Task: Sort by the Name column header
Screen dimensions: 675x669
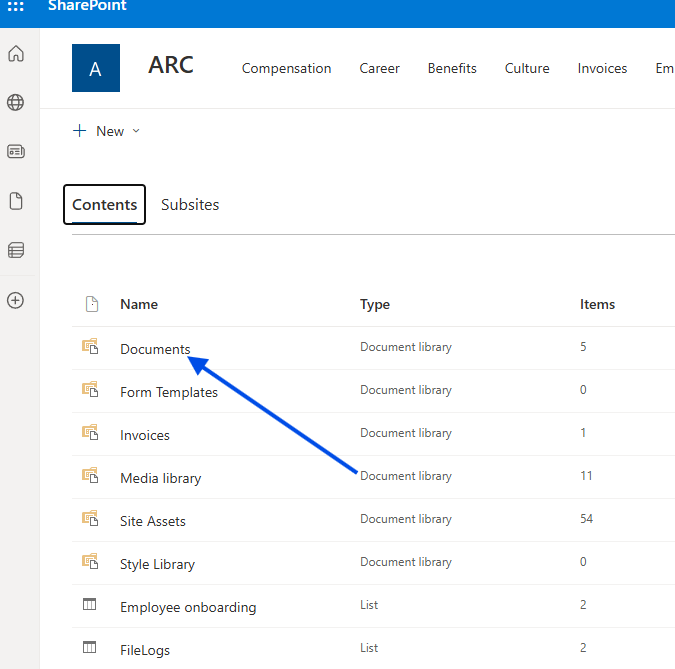Action: click(x=139, y=304)
